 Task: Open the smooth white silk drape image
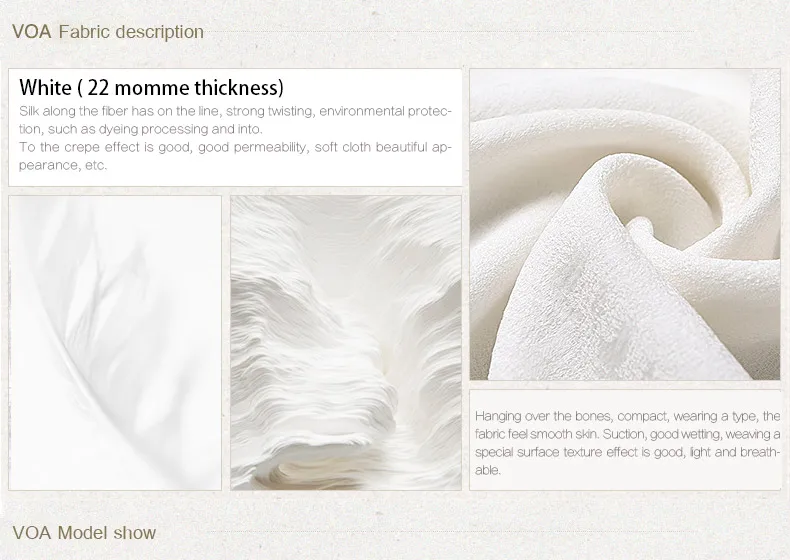click(115, 343)
